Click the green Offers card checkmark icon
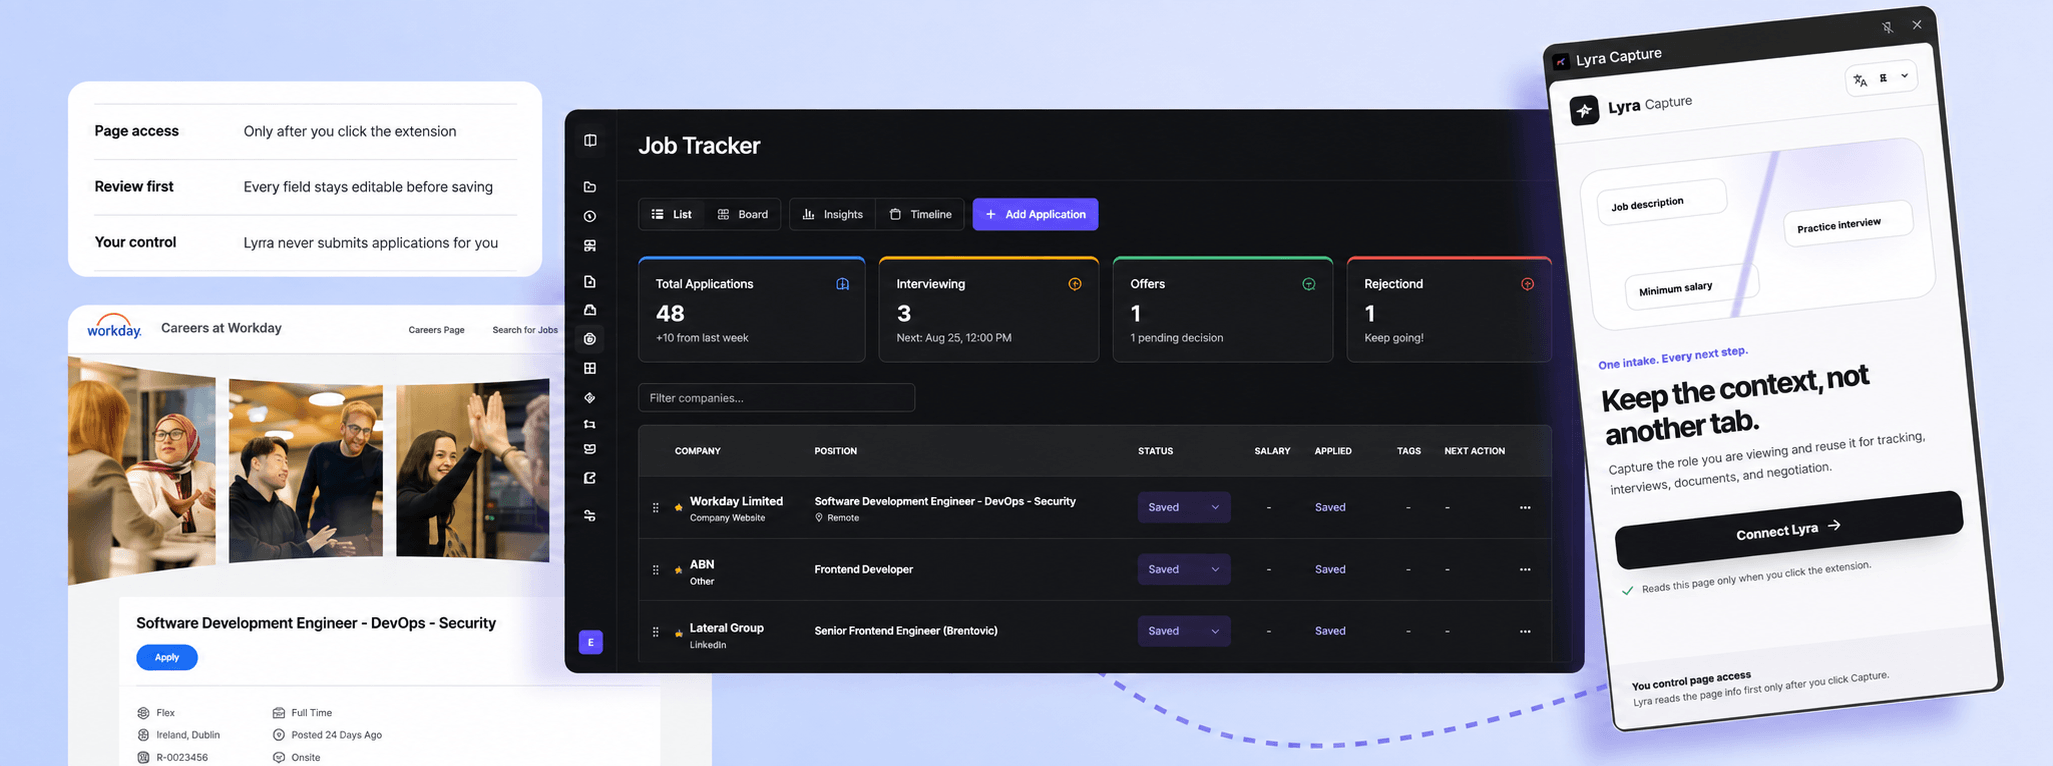Viewport: 2053px width, 766px height. (x=1309, y=284)
